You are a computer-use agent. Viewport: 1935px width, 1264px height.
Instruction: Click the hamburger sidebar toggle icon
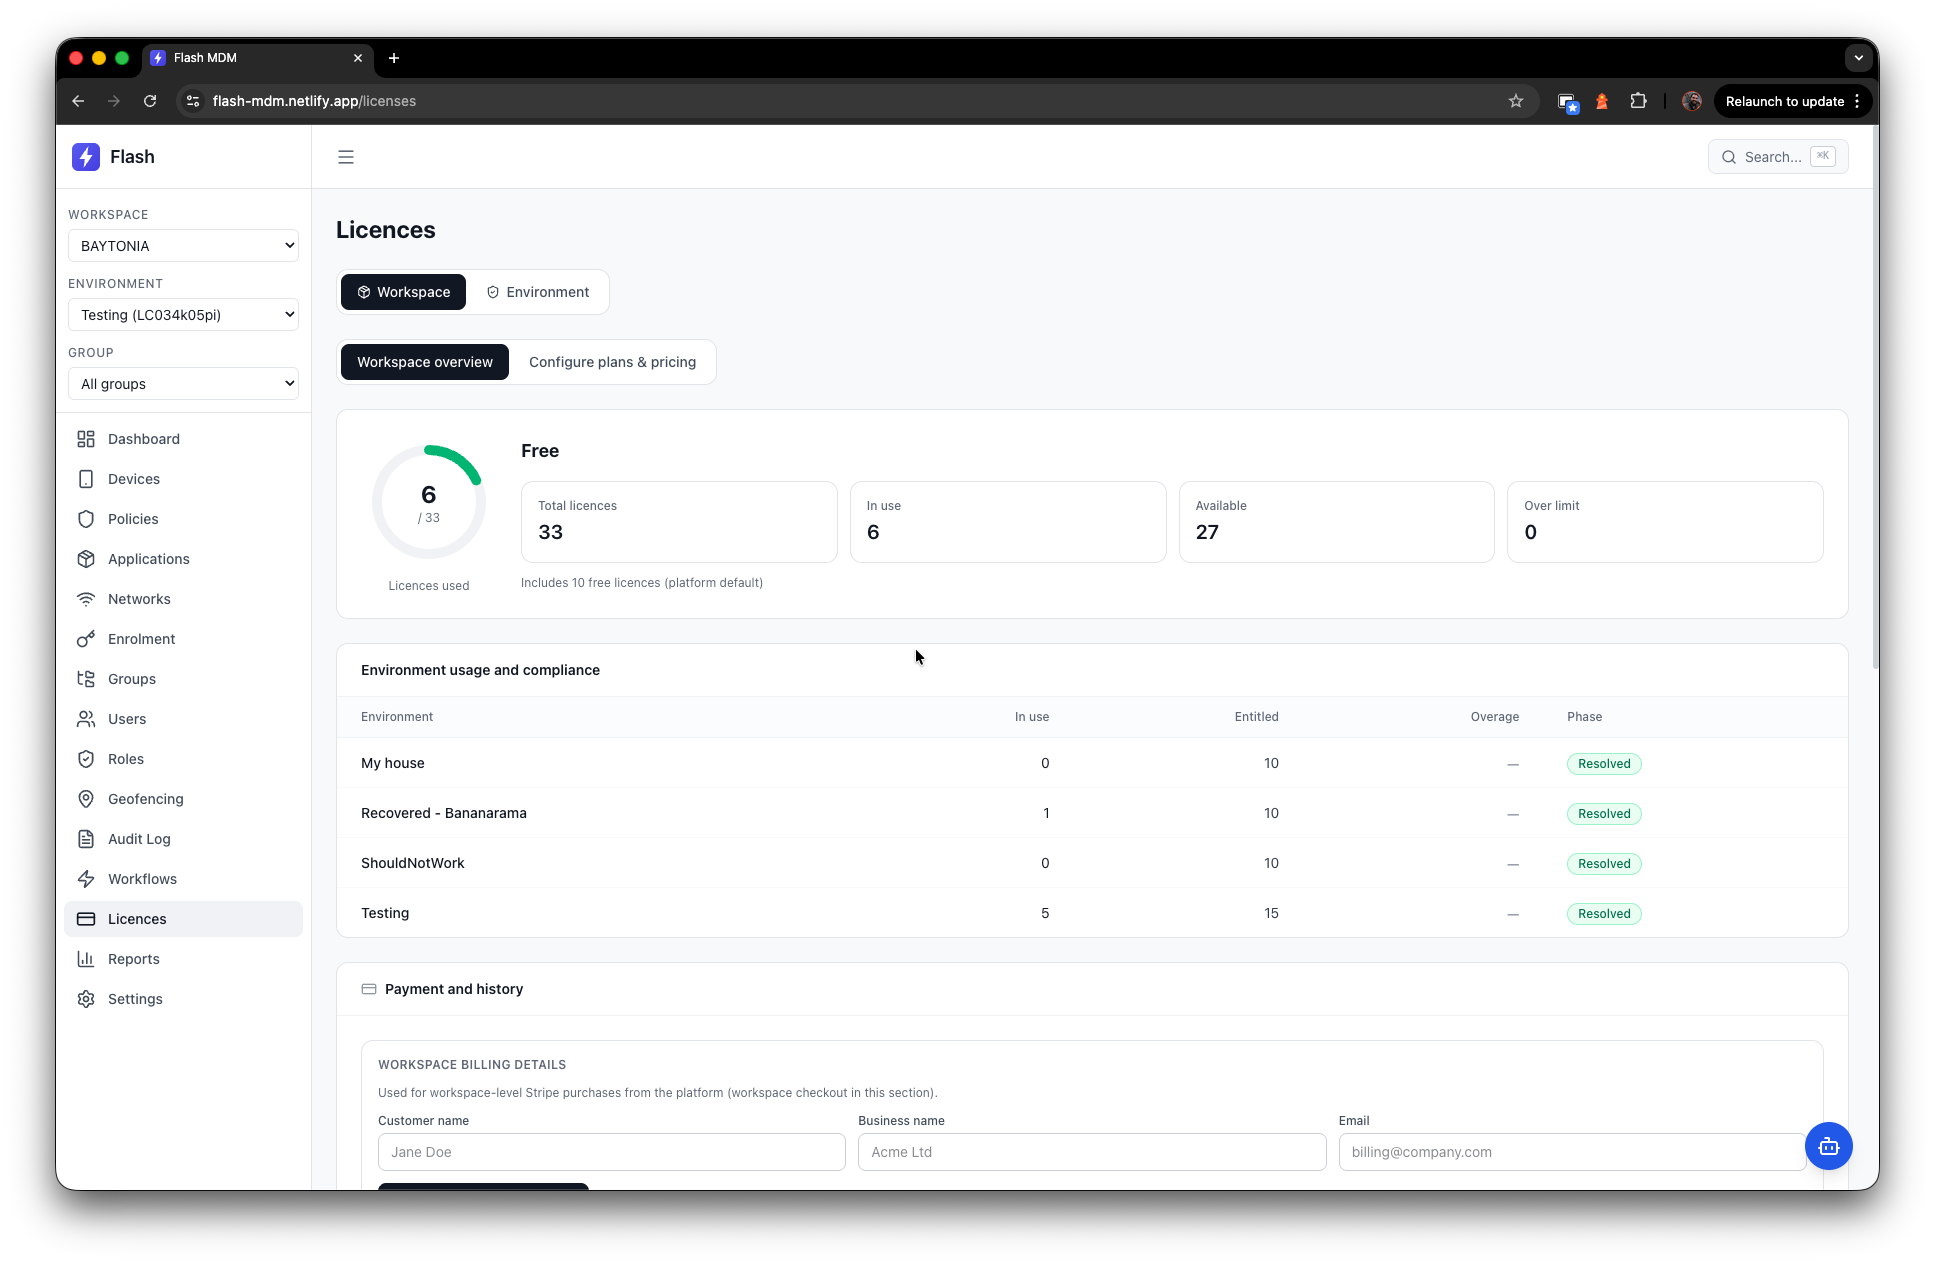(346, 157)
